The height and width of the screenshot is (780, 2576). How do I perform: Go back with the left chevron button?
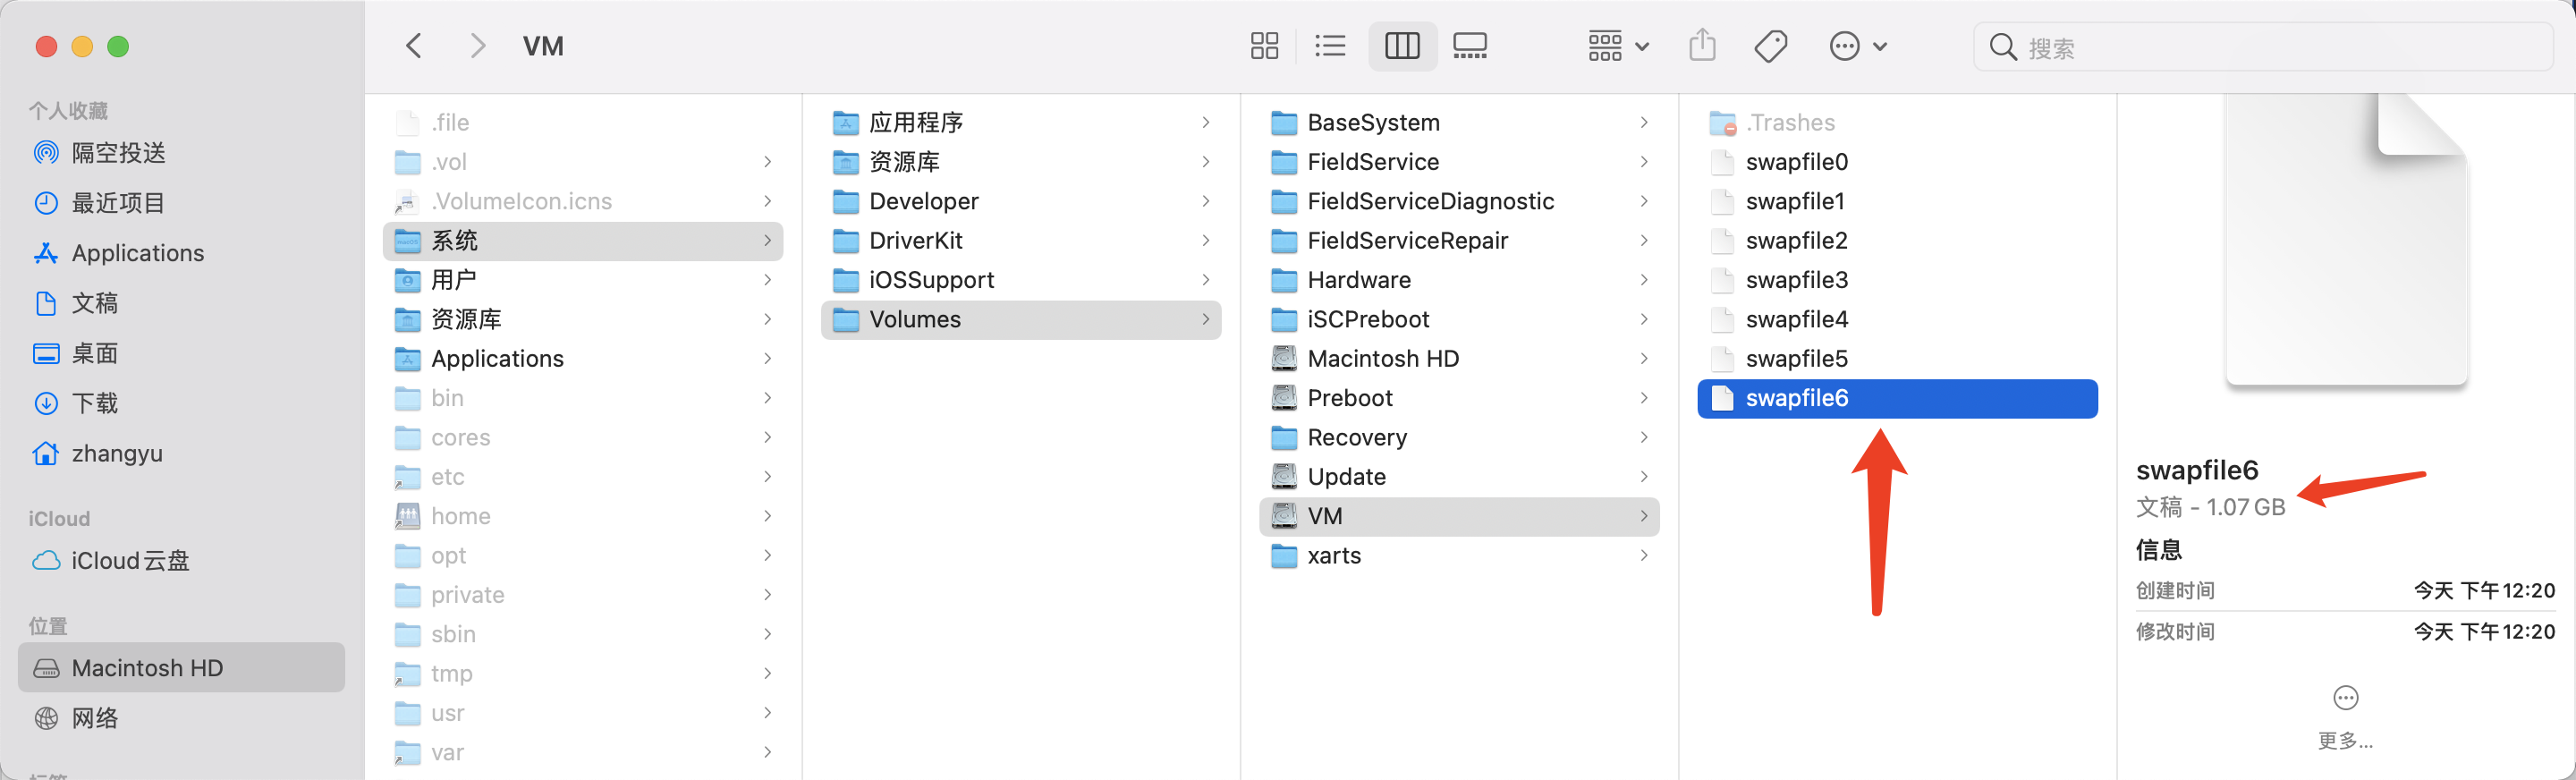[414, 46]
